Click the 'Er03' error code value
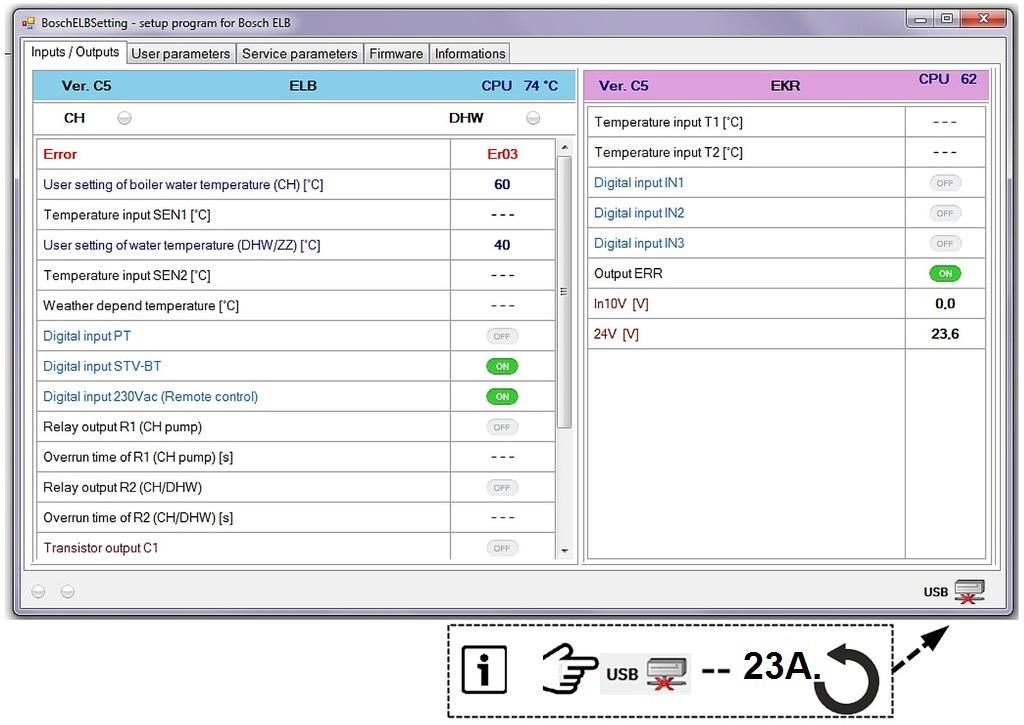The width and height of the screenshot is (1024, 725). click(502, 154)
